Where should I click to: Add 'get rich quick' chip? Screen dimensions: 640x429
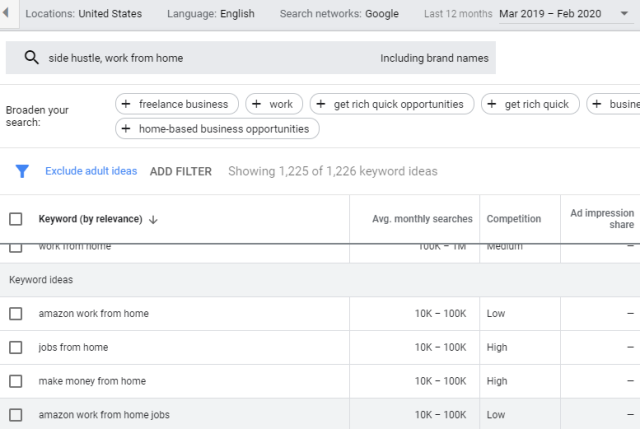(528, 104)
